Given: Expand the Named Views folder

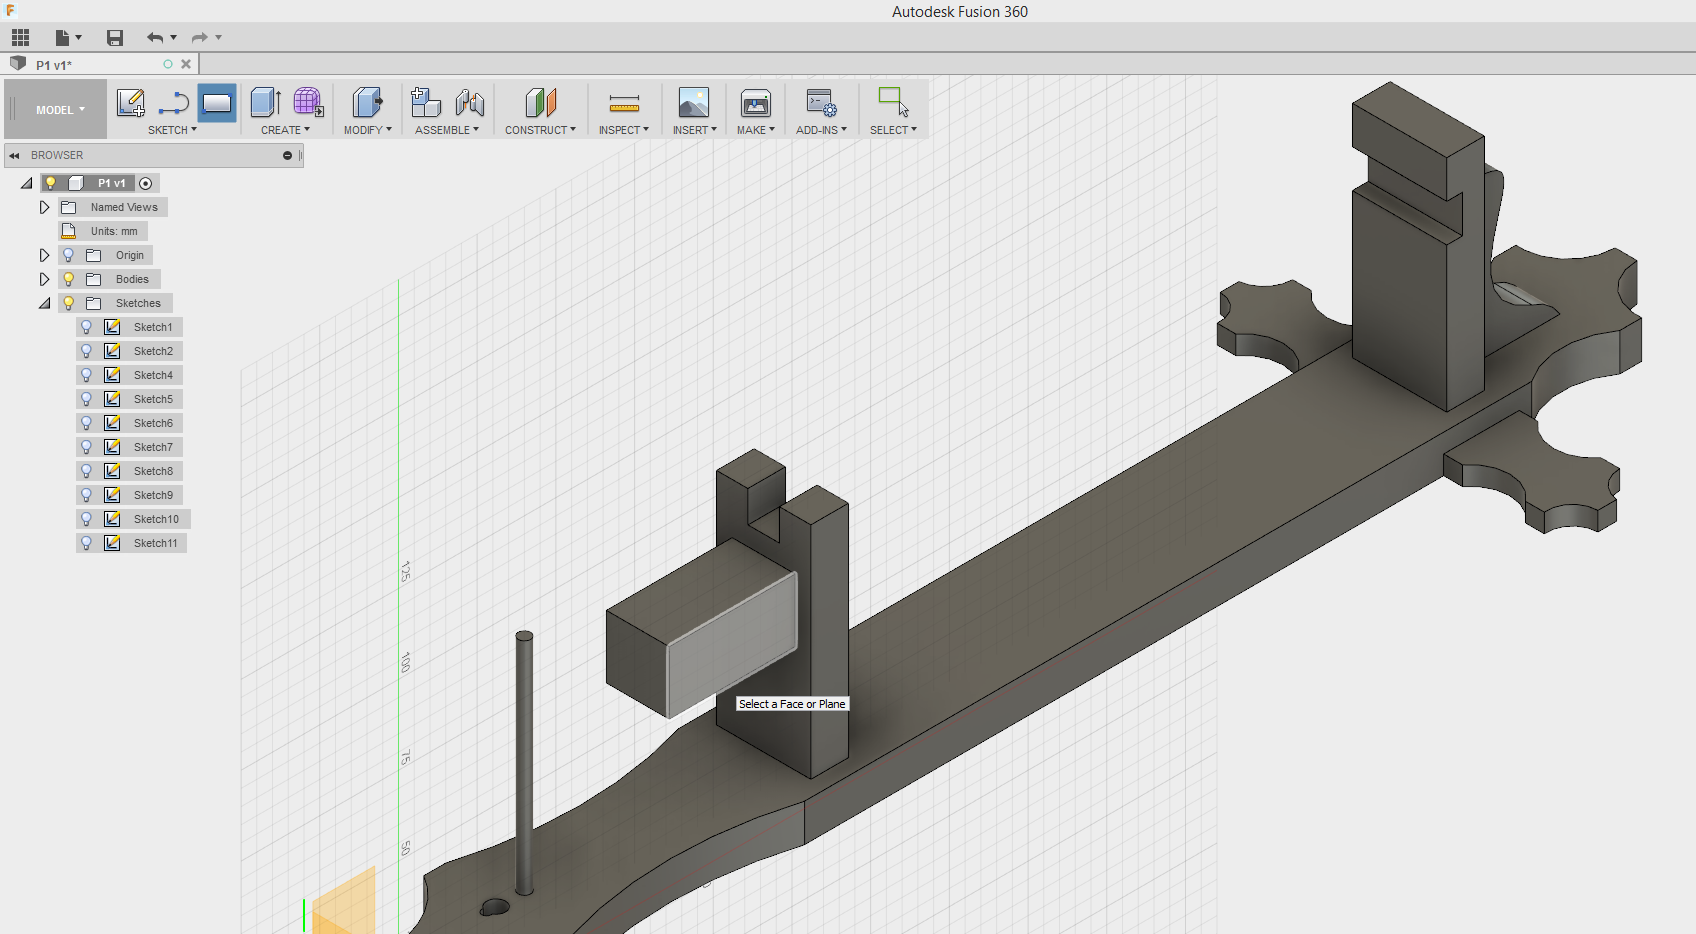Looking at the screenshot, I should coord(44,207).
